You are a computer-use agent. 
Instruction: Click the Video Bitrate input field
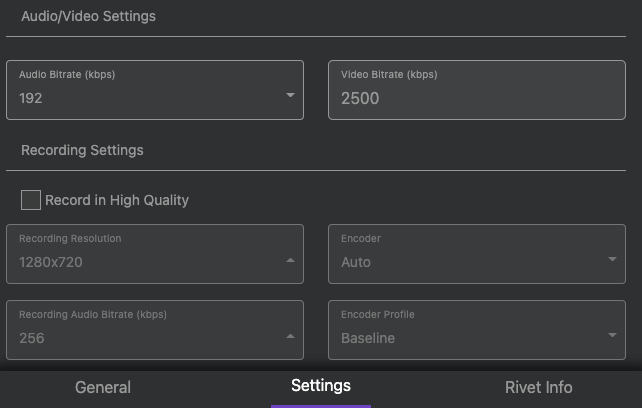(477, 90)
